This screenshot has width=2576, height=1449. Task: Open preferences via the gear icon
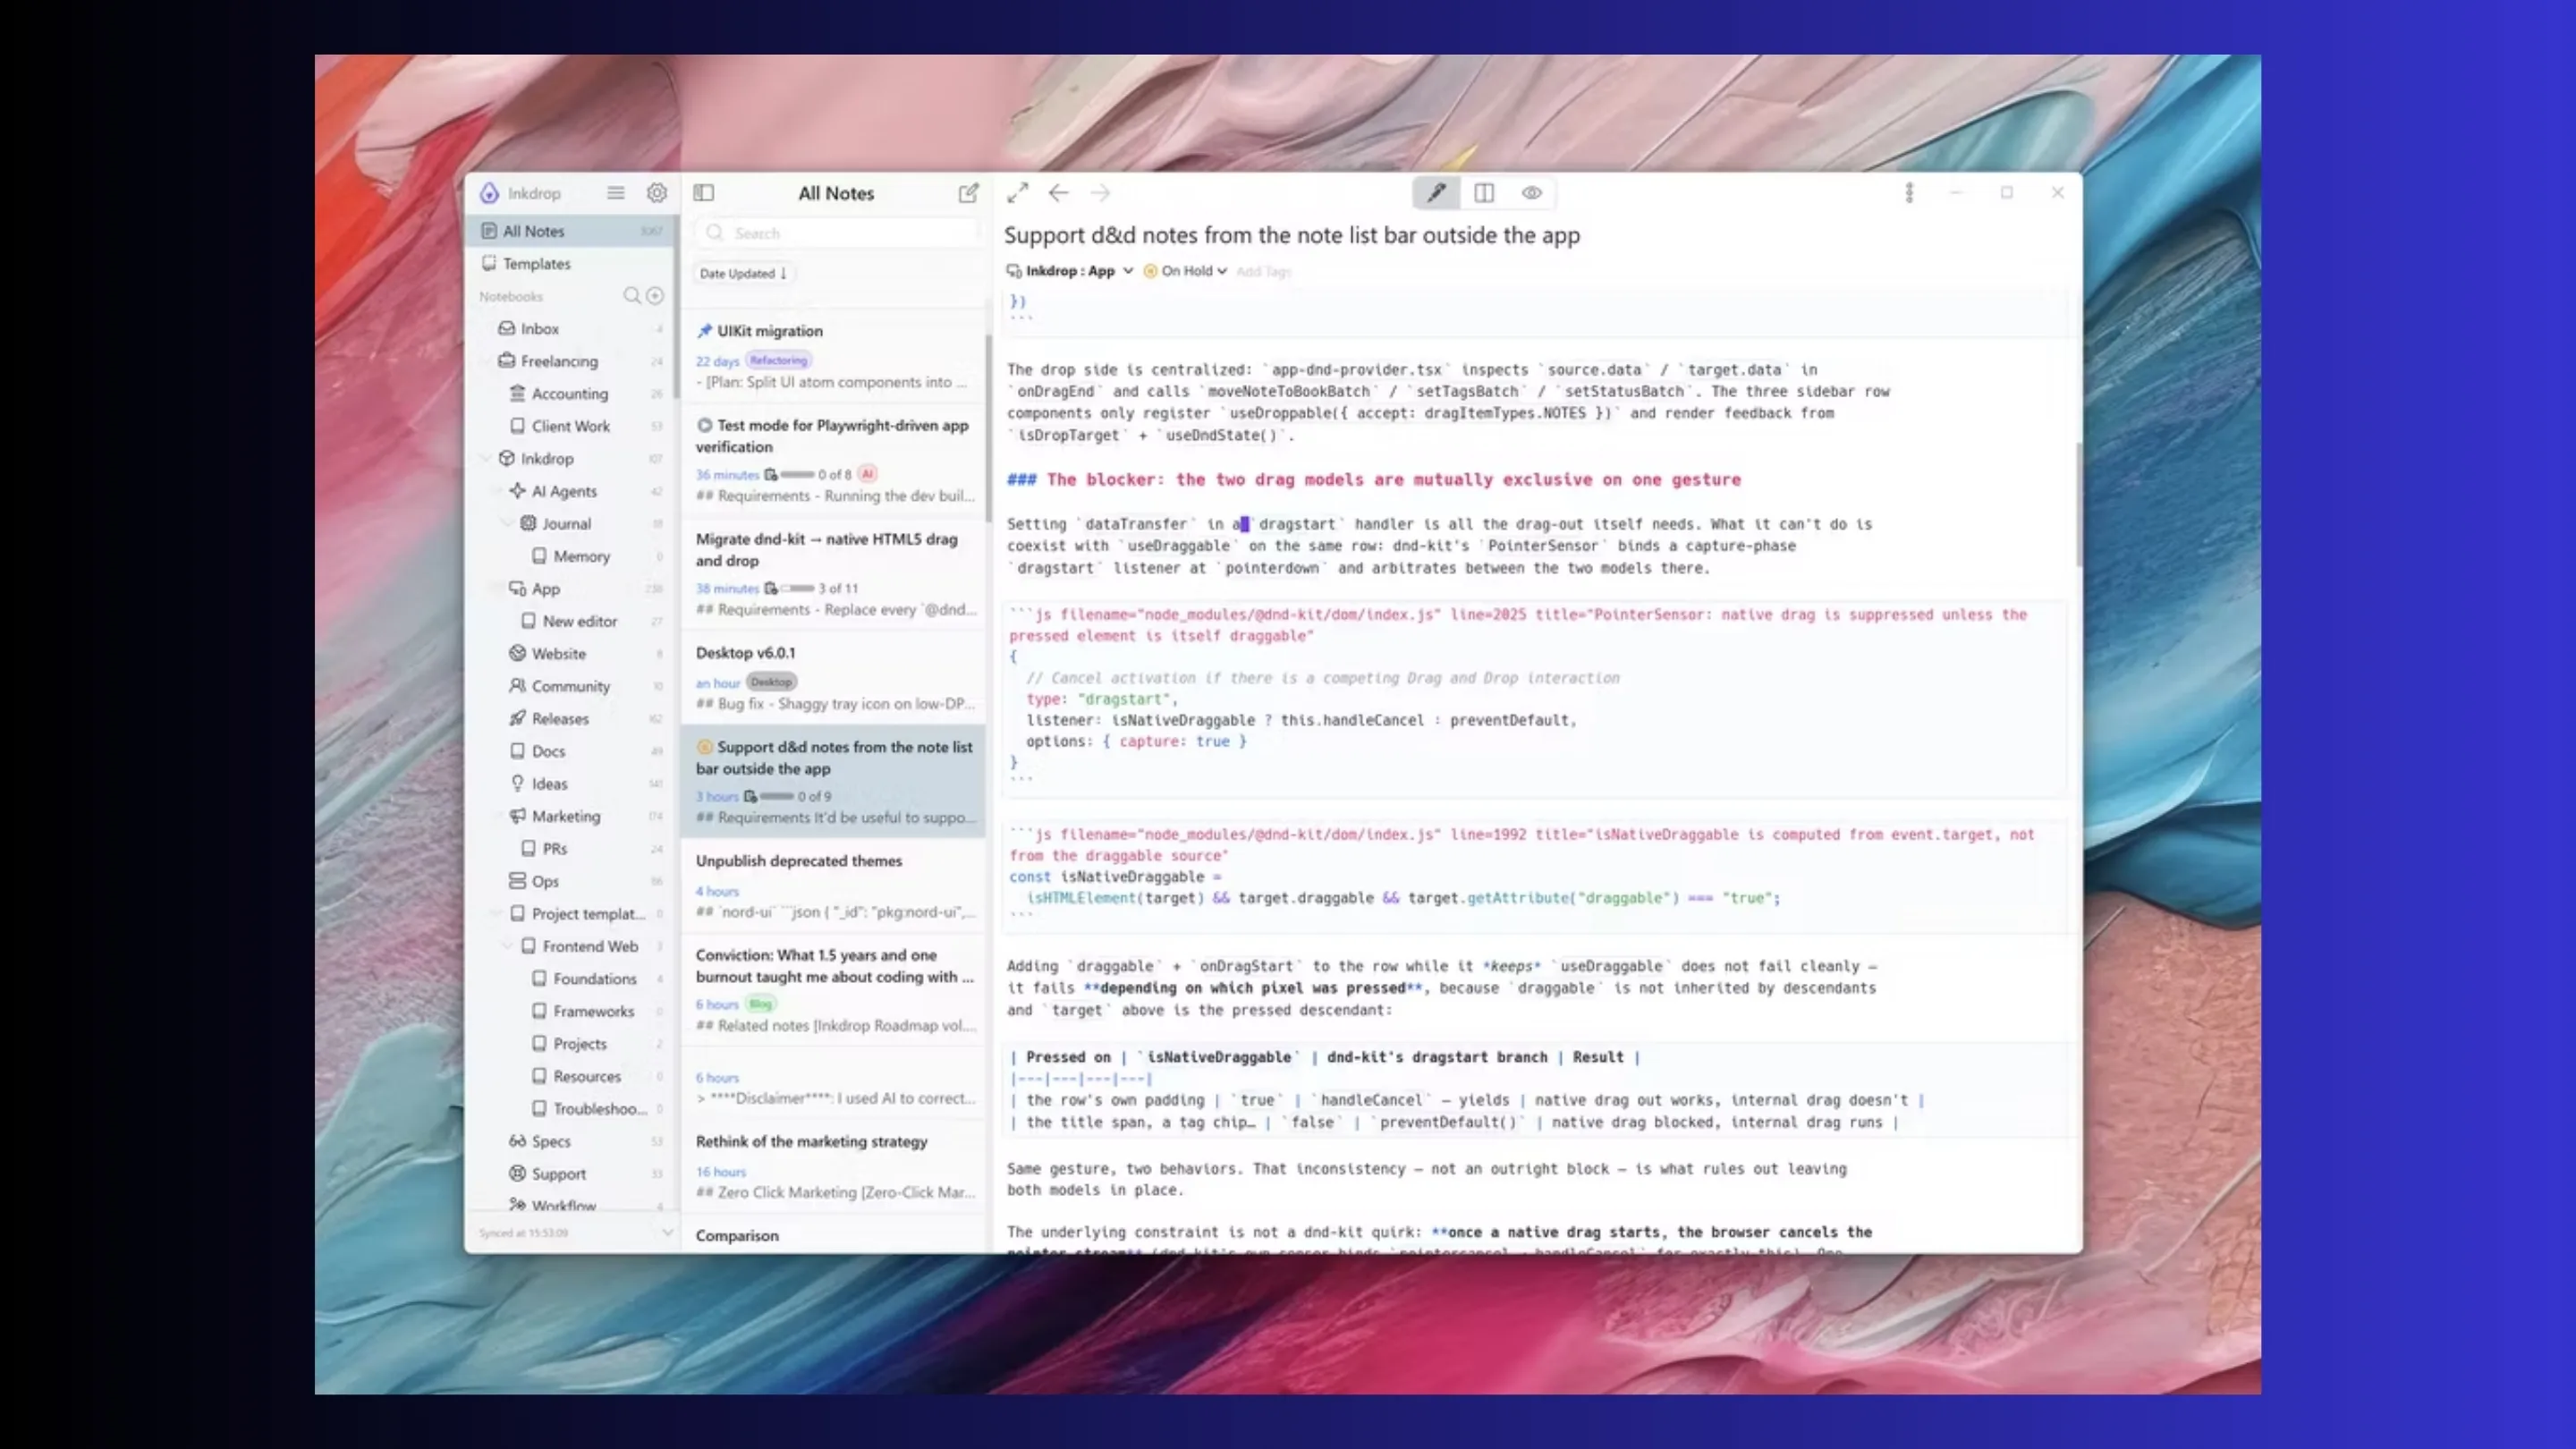[656, 193]
